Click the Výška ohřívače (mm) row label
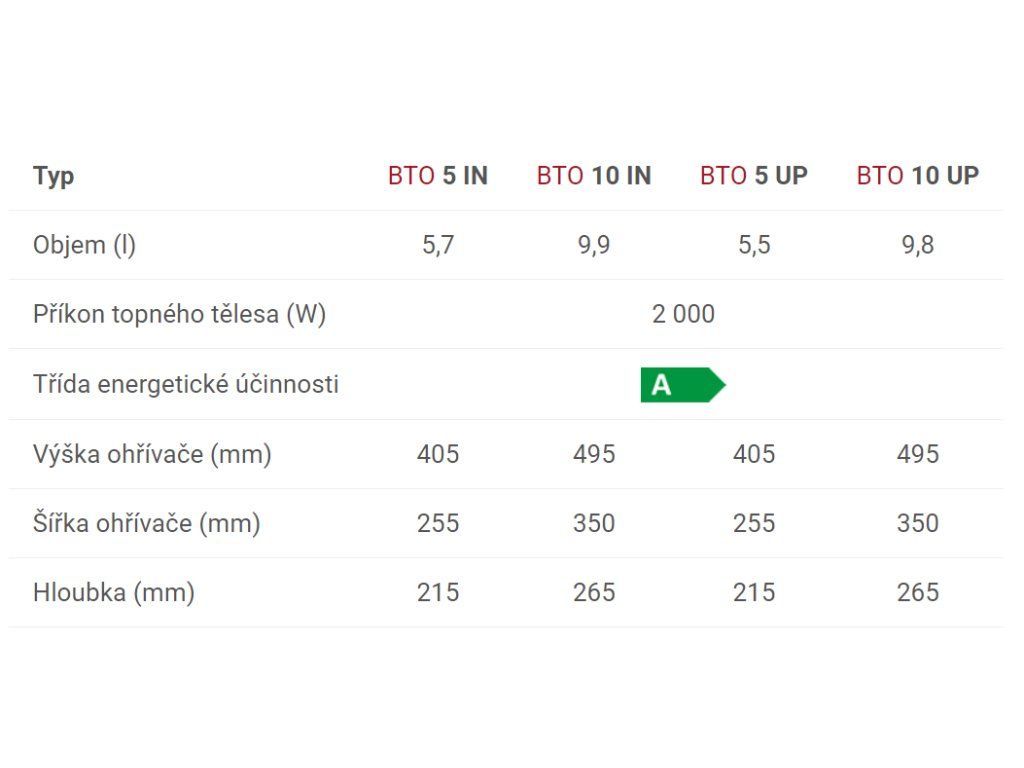The height and width of the screenshot is (768, 1024). click(152, 454)
